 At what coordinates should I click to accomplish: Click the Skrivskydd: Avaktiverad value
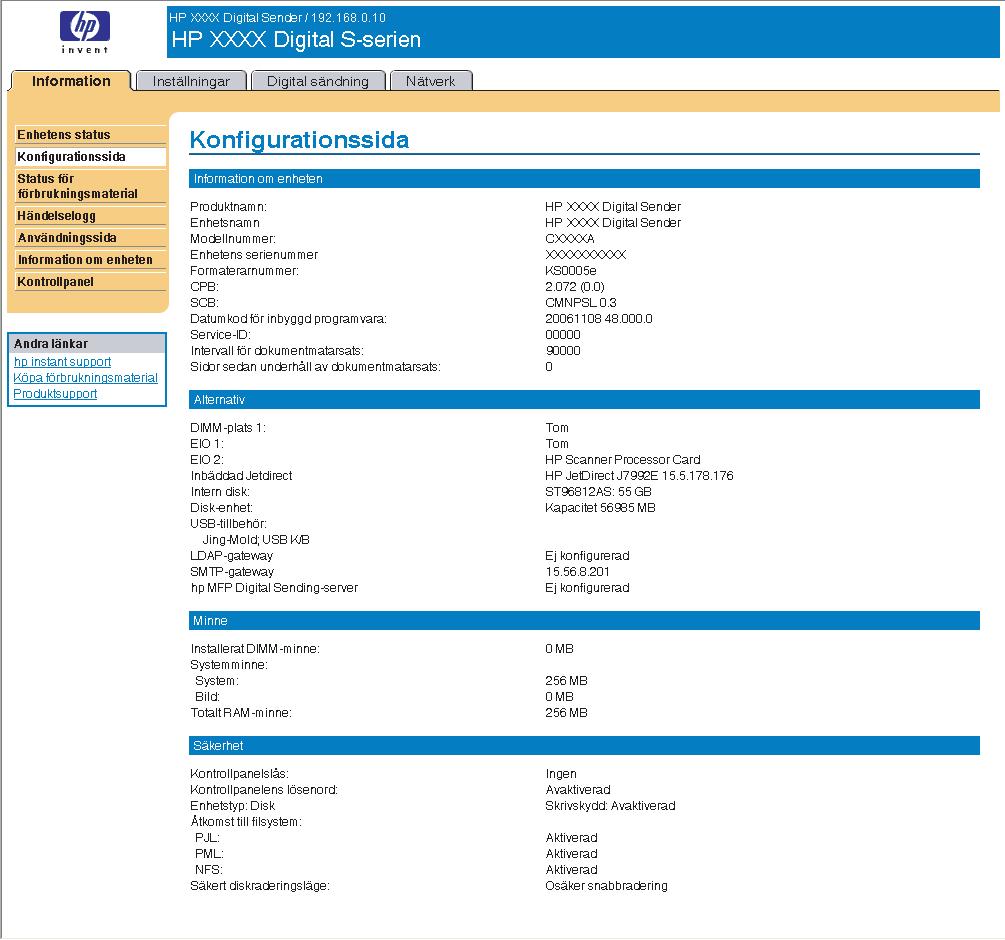[610, 805]
